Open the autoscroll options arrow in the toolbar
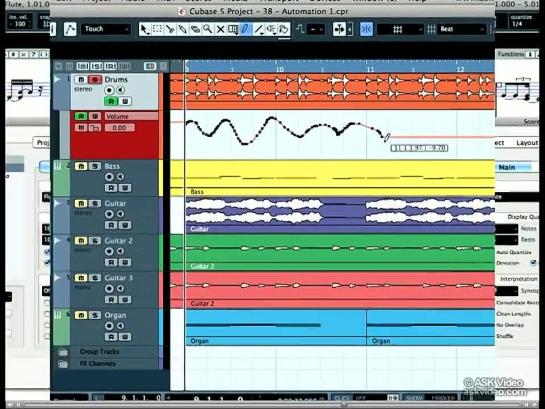The image size is (545, 409). point(350,29)
